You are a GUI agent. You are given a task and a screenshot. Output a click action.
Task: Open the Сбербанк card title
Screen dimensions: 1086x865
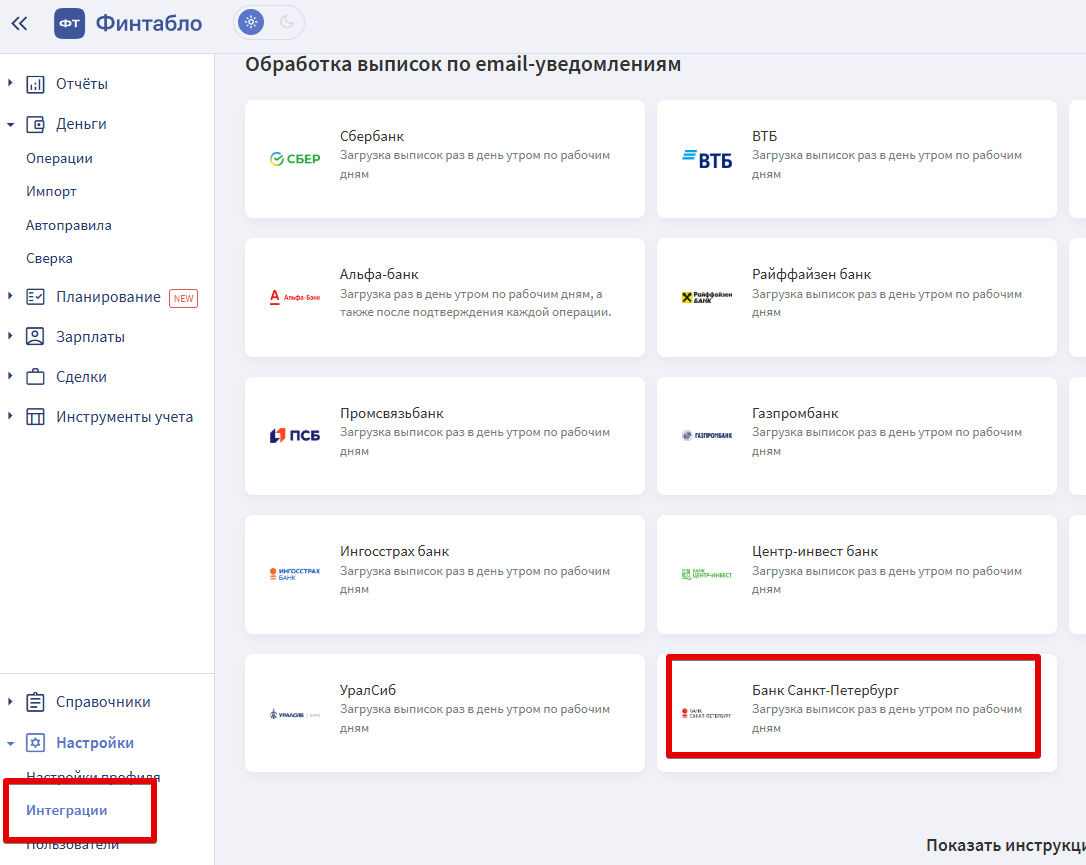point(372,136)
